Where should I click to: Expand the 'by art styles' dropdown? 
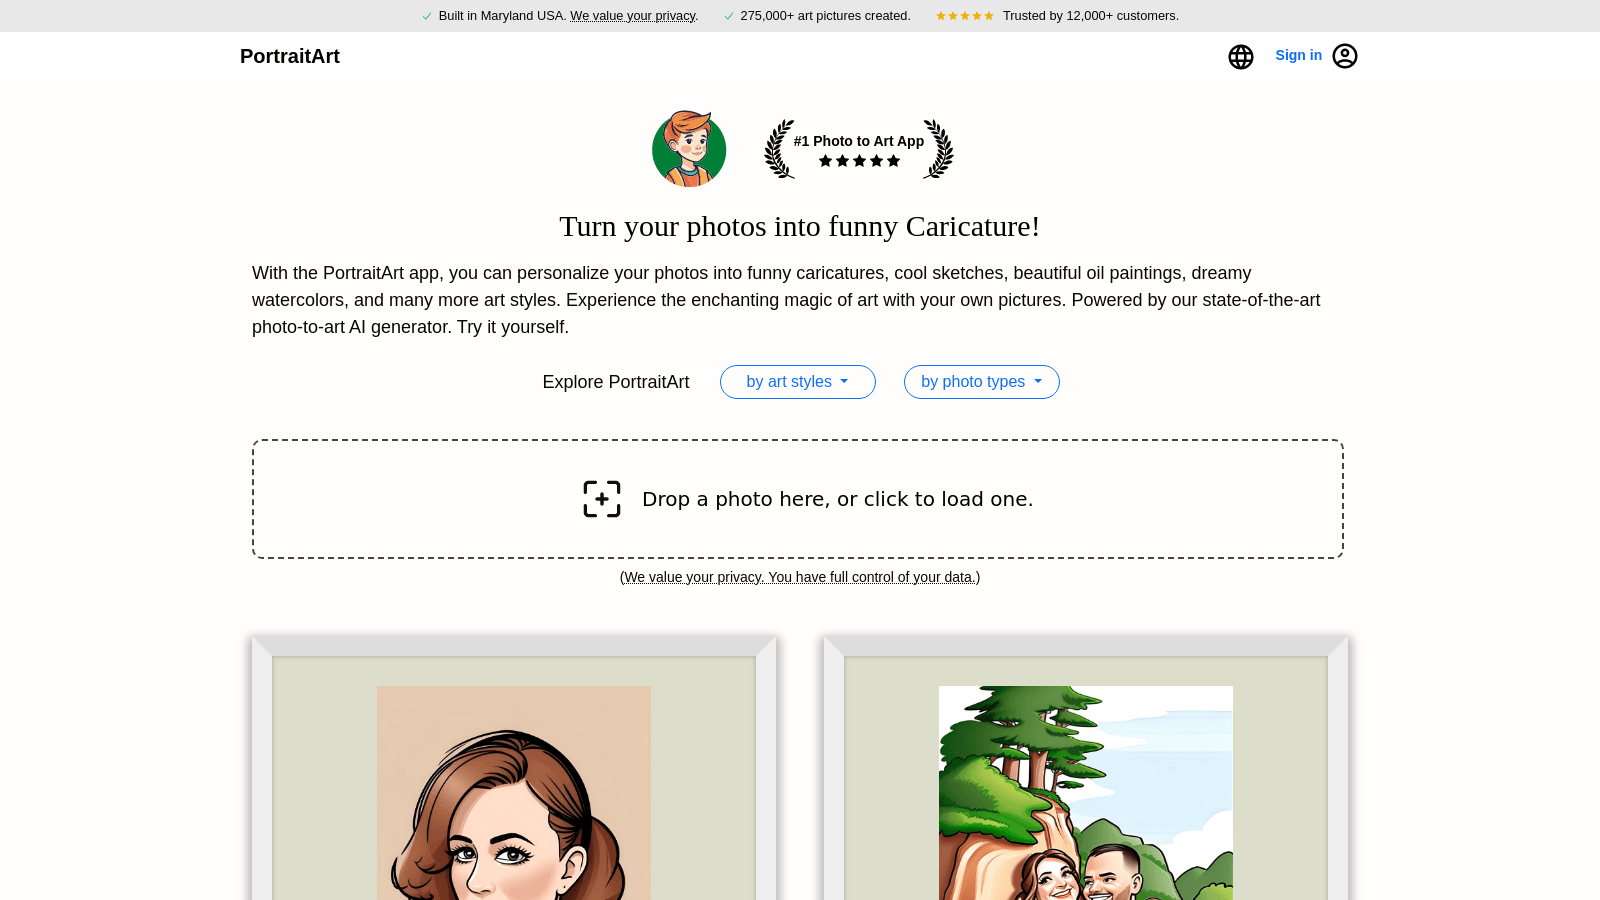click(x=798, y=382)
